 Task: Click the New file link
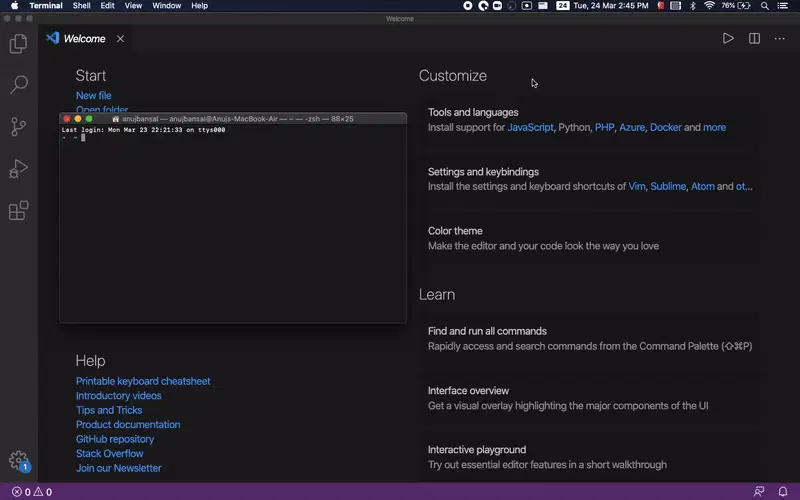click(x=93, y=95)
